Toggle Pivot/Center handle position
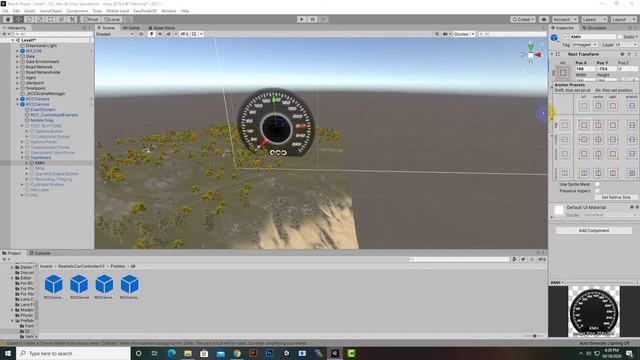The width and height of the screenshot is (640, 360). click(x=91, y=19)
